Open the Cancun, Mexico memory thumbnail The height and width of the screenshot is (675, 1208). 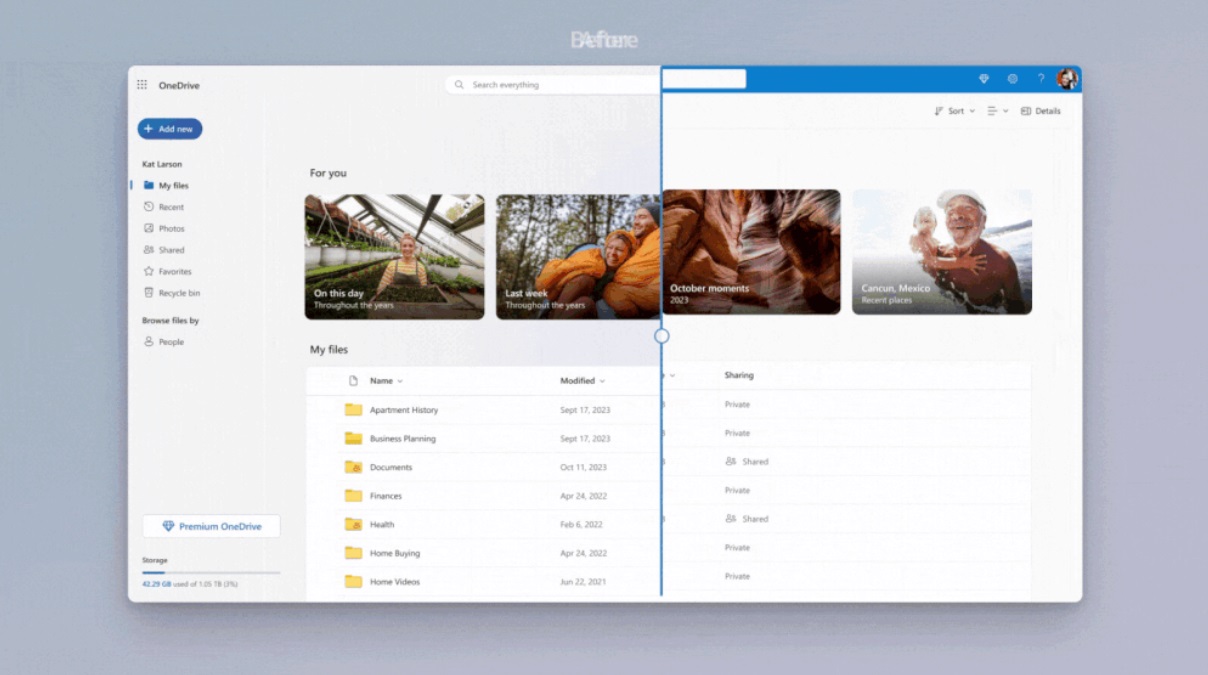click(x=941, y=252)
